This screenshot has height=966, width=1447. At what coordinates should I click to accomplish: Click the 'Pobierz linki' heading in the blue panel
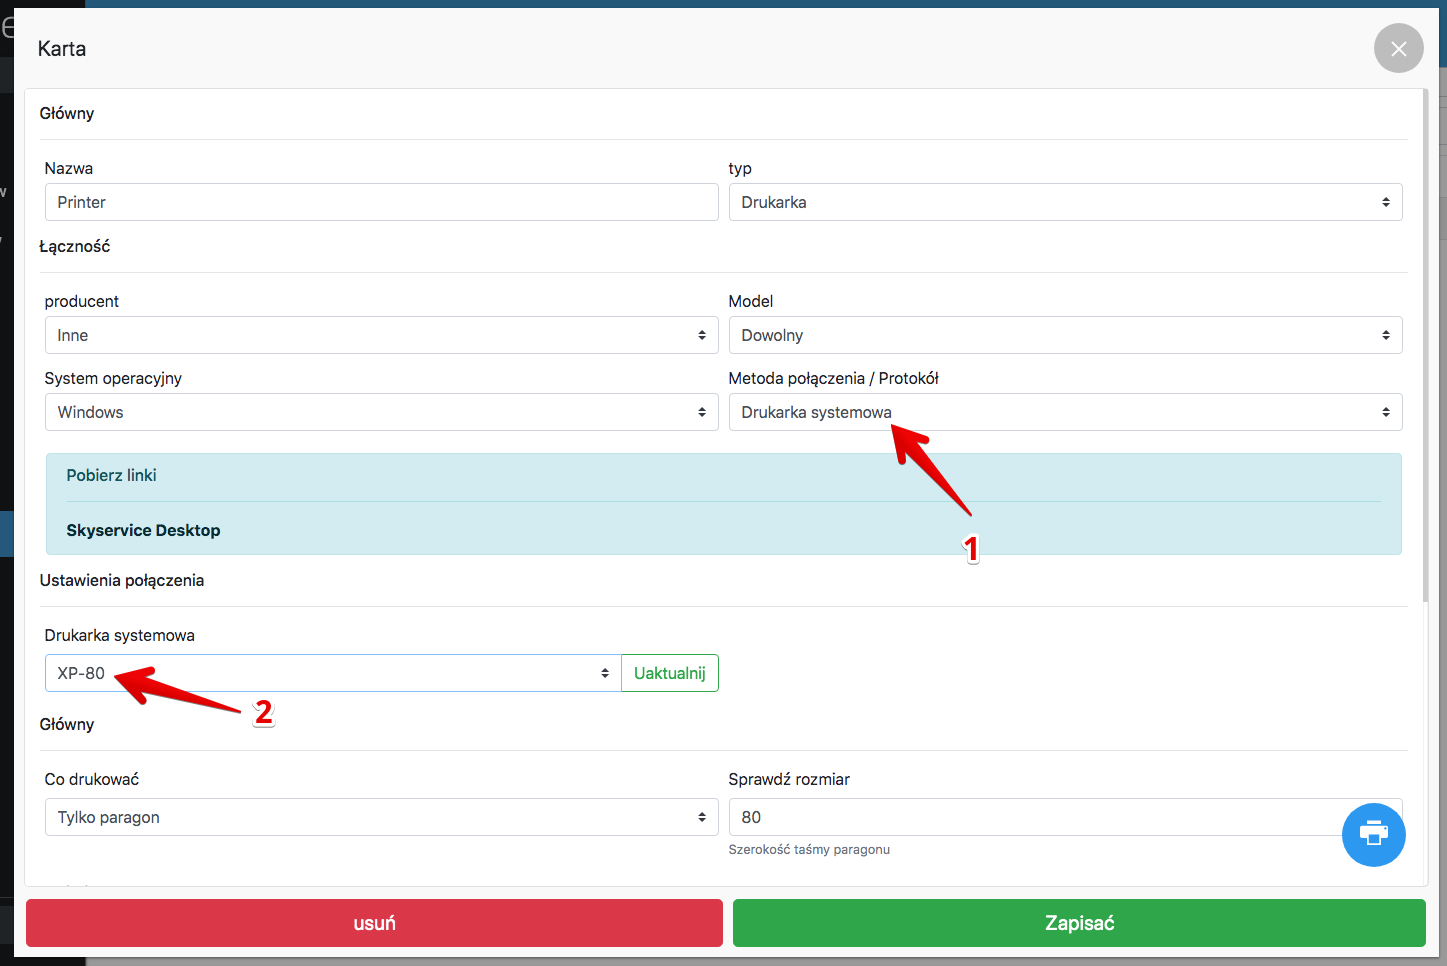pos(111,475)
